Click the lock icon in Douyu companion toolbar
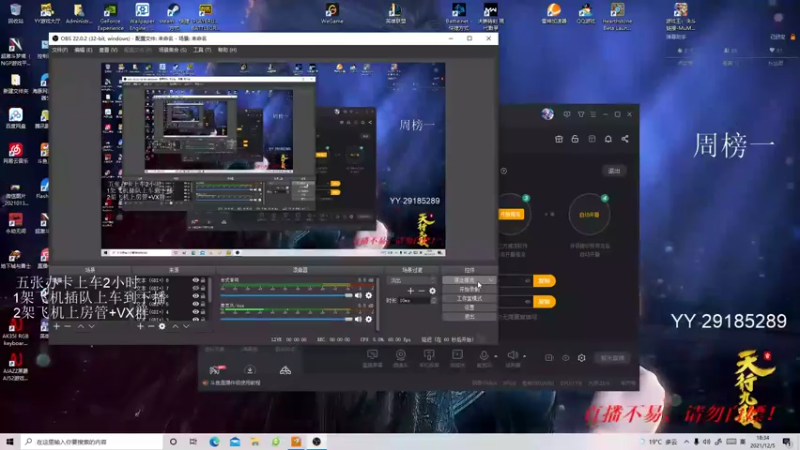The image size is (800, 450). (575, 139)
